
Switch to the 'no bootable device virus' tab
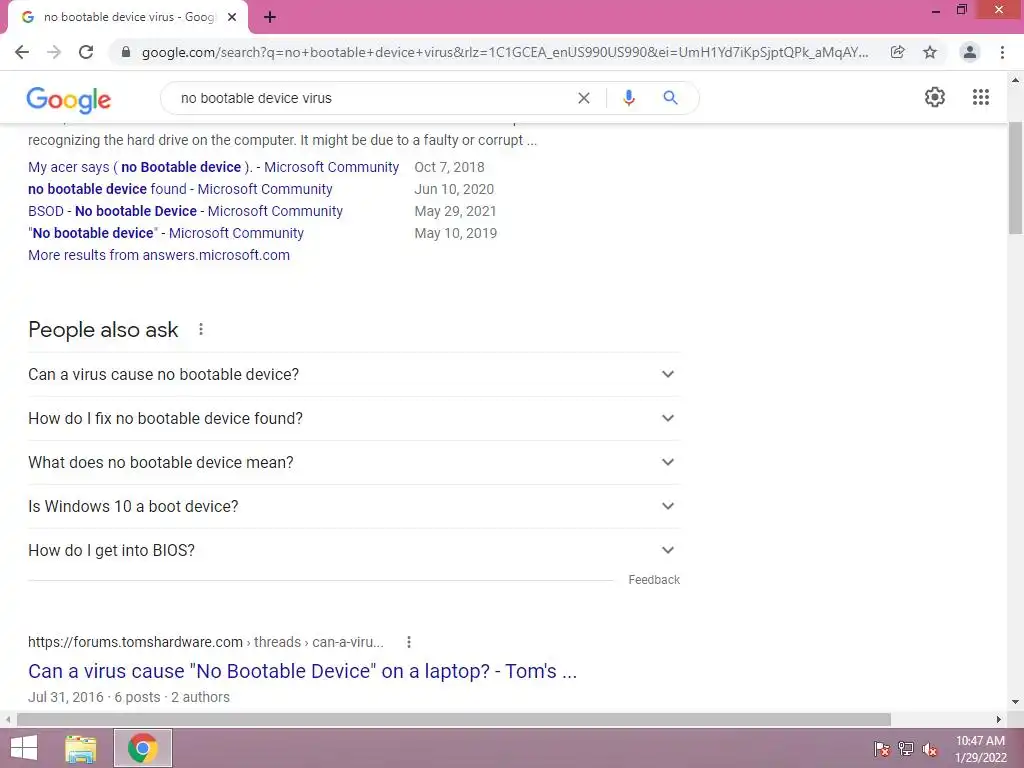[128, 18]
